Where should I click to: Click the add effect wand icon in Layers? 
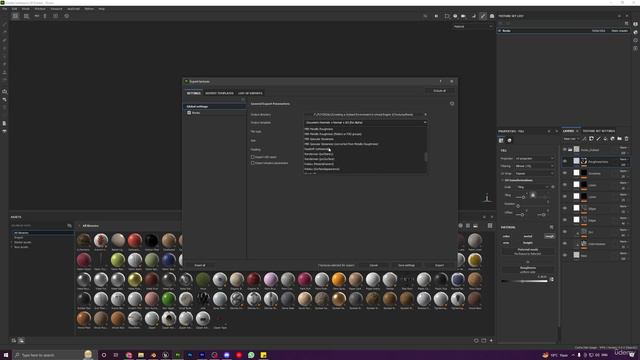pyautogui.click(x=584, y=139)
